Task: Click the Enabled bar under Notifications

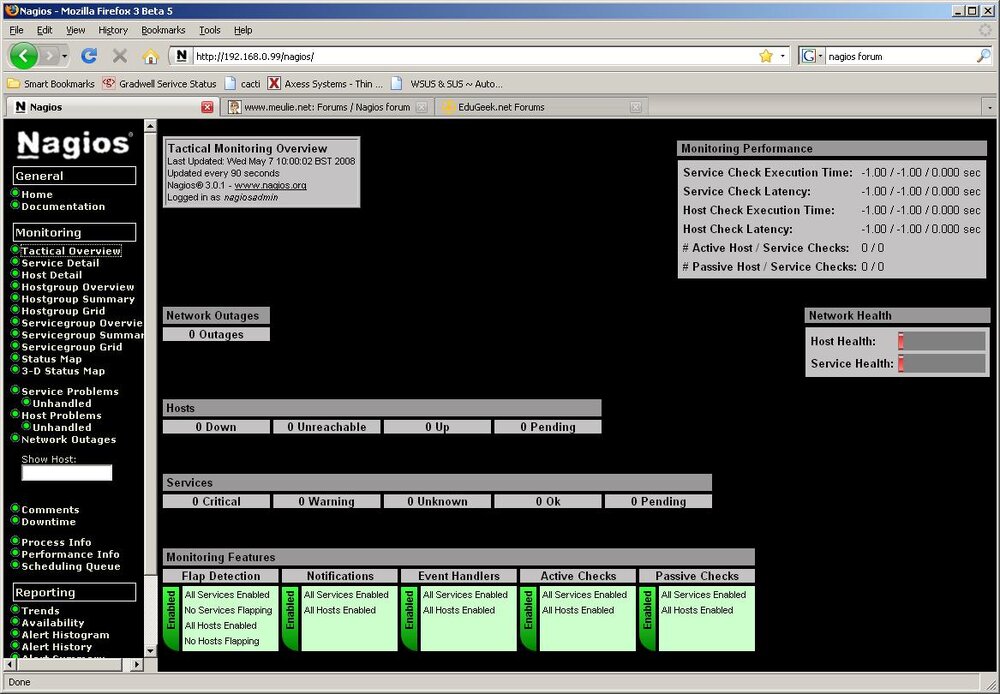Action: [x=291, y=618]
